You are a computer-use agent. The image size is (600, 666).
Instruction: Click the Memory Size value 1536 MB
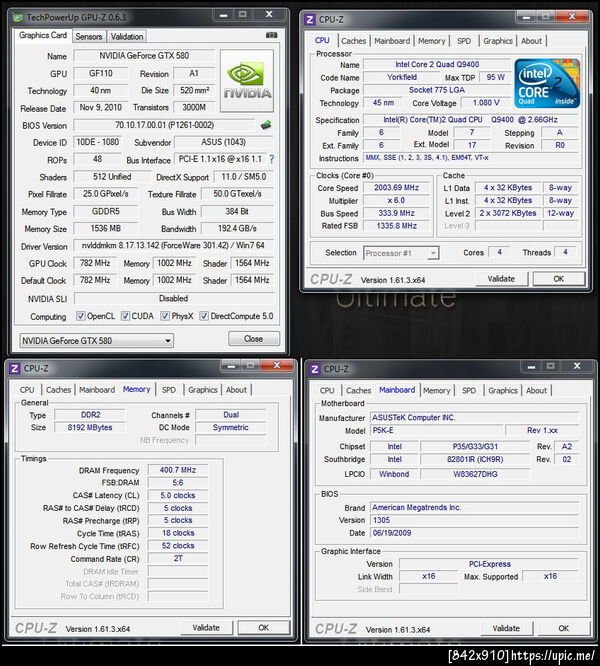tap(106, 229)
